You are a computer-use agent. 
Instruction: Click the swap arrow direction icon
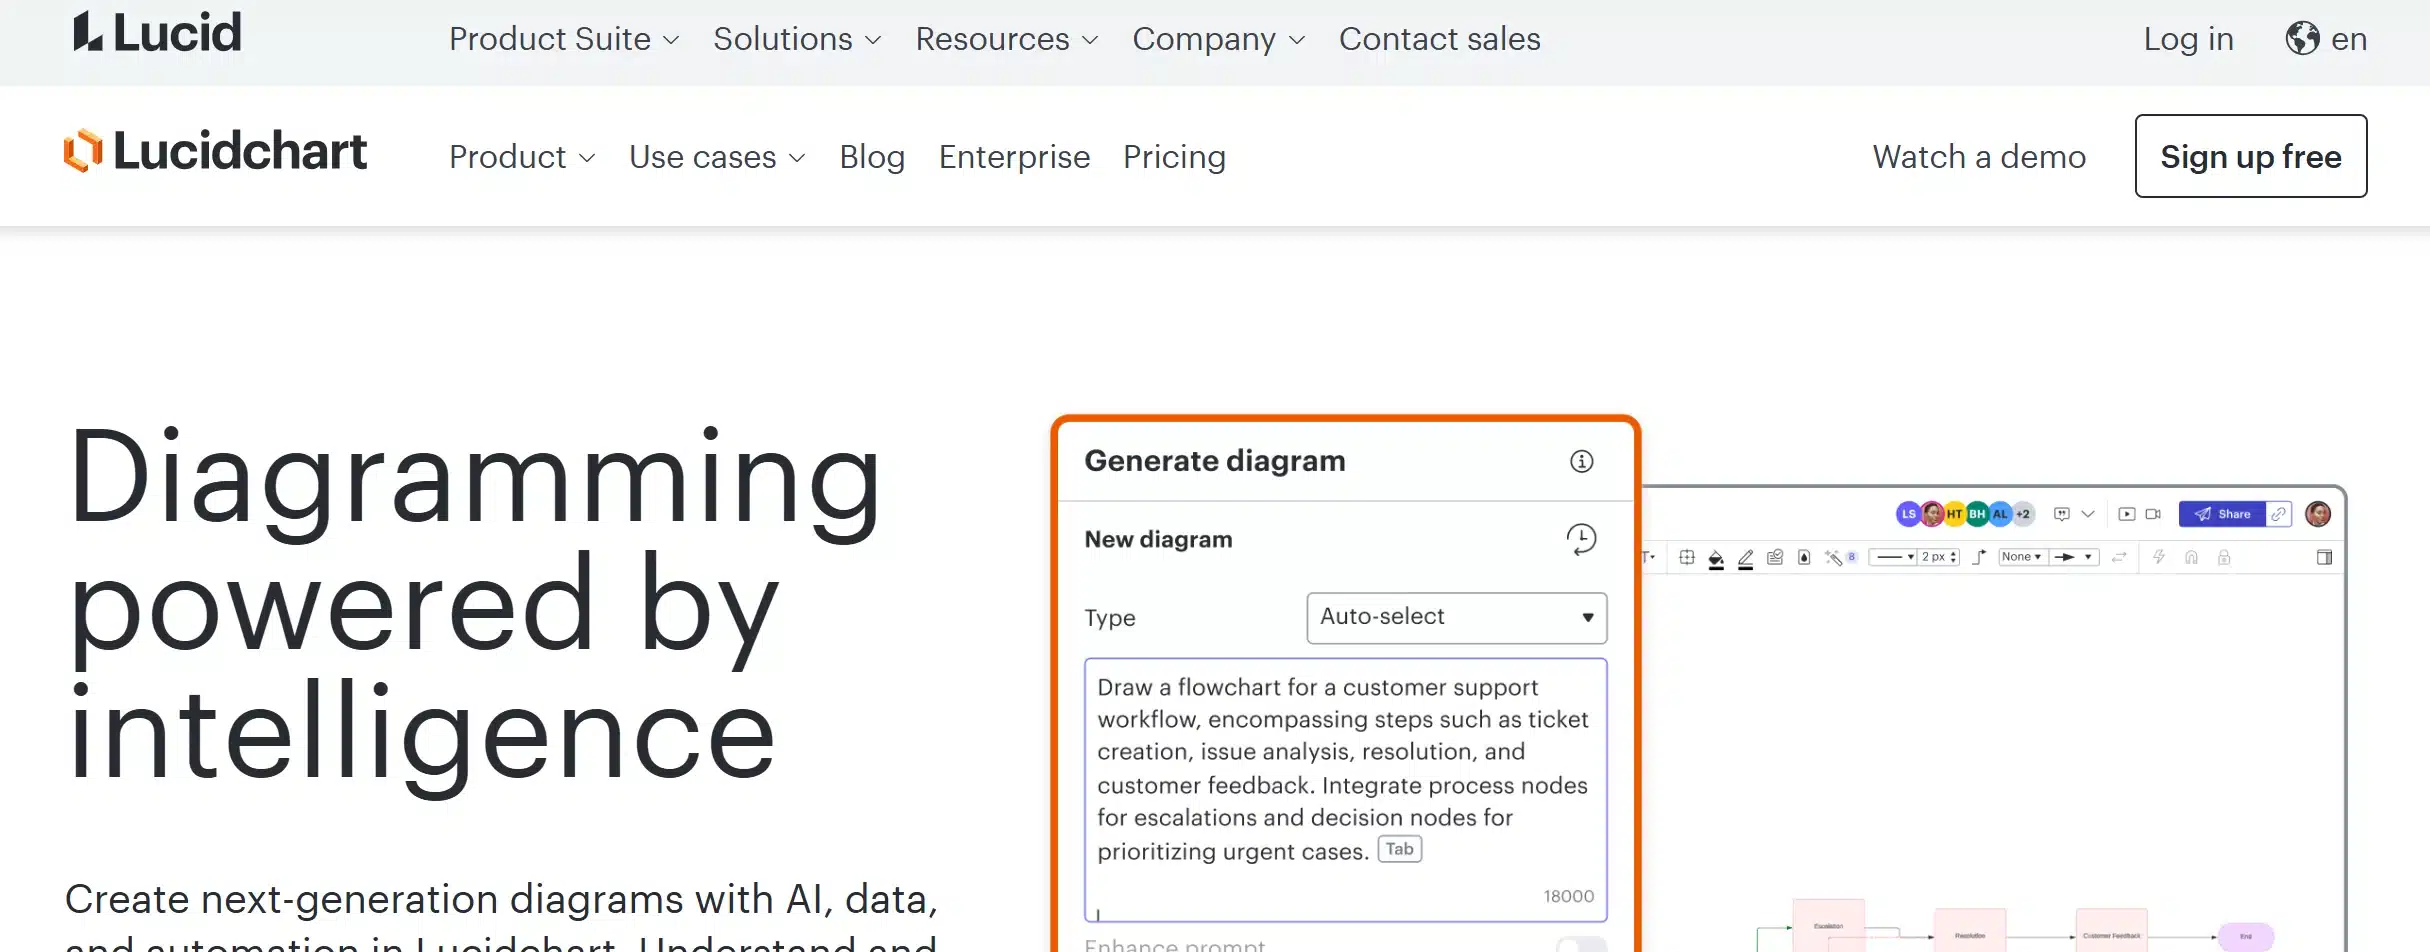pyautogui.click(x=2119, y=558)
